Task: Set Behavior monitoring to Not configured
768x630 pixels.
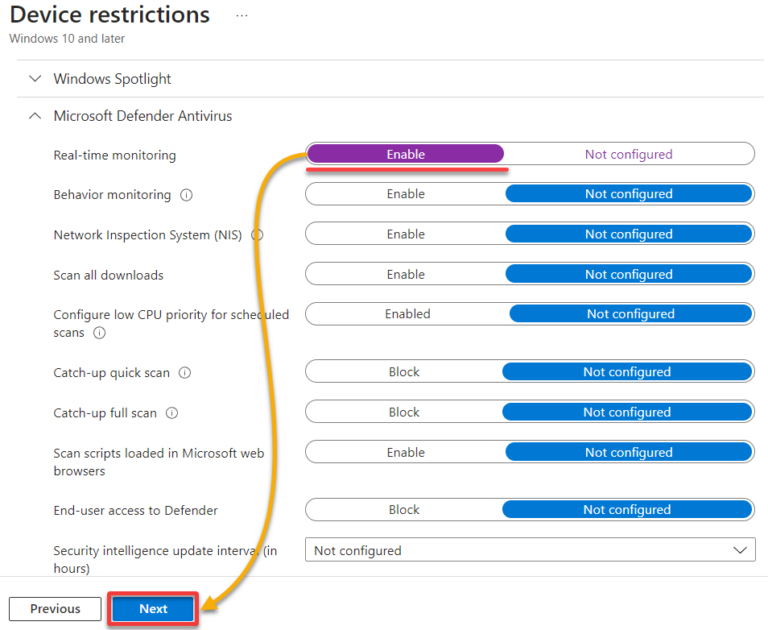Action: 629,194
